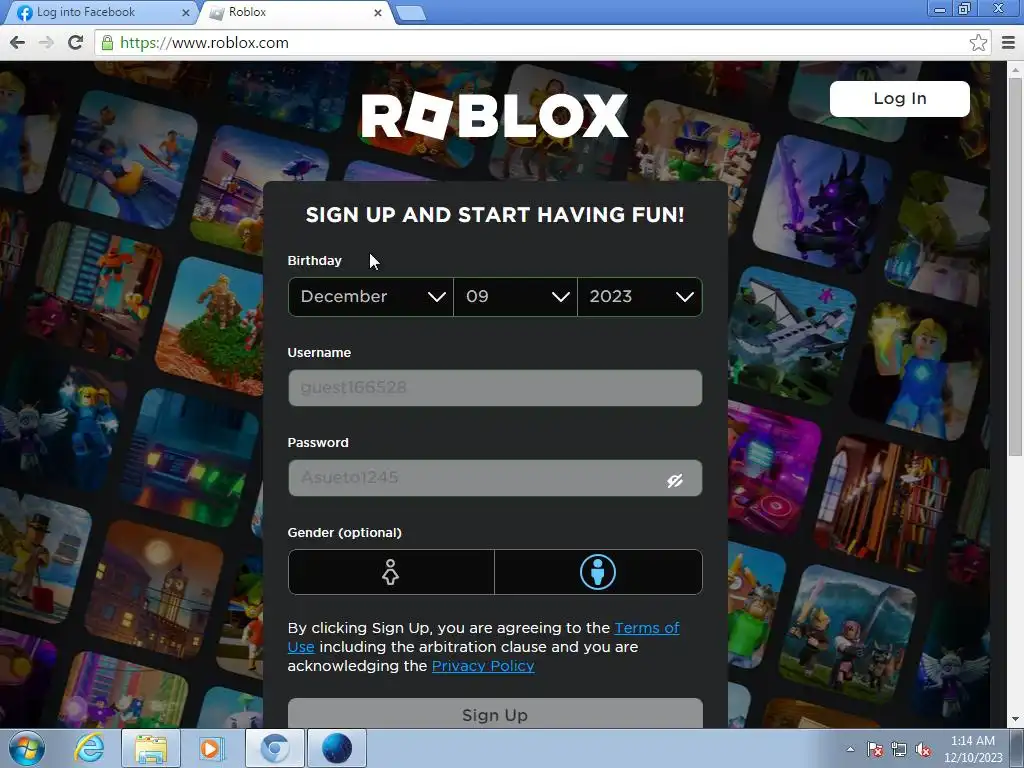Close the Log into Facebook tab

click(185, 12)
